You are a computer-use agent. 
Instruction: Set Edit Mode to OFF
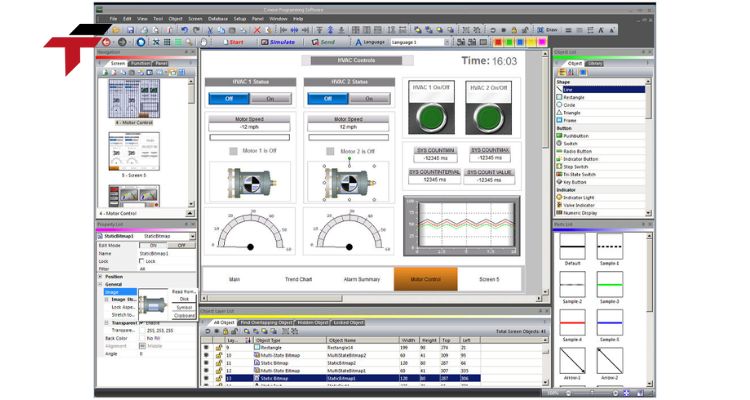pos(182,245)
